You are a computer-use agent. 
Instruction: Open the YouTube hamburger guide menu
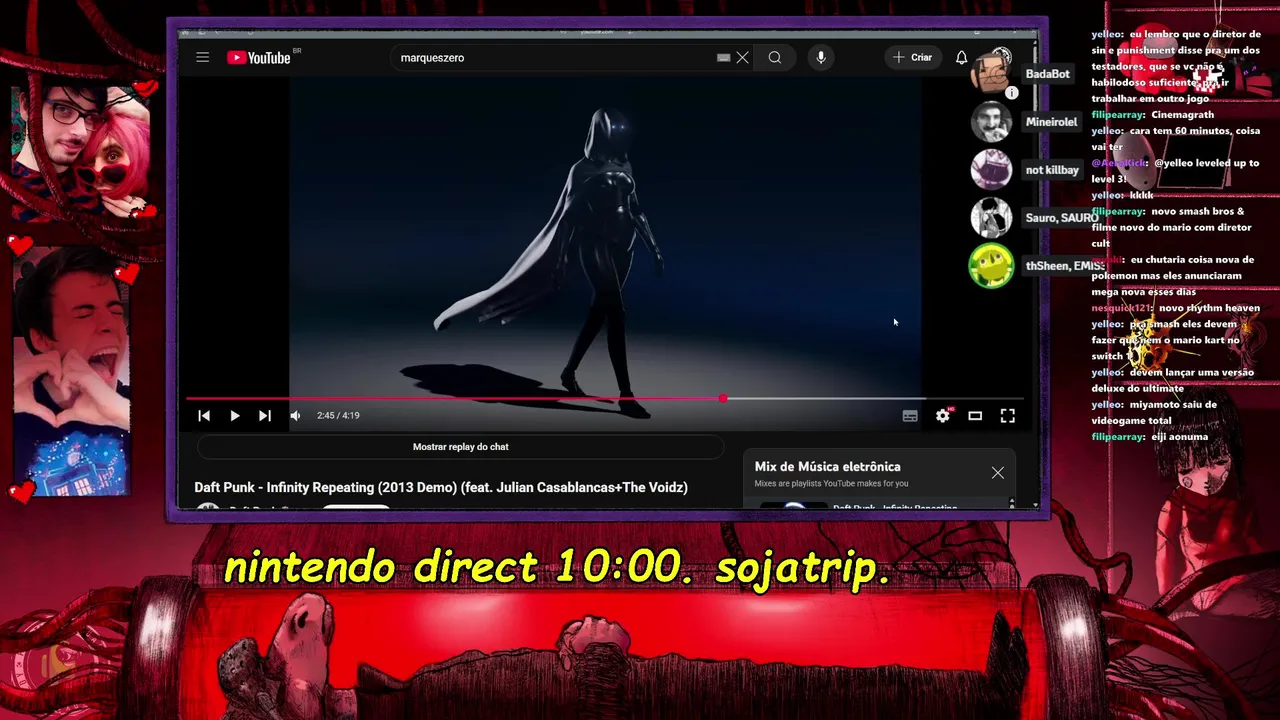[x=202, y=58]
